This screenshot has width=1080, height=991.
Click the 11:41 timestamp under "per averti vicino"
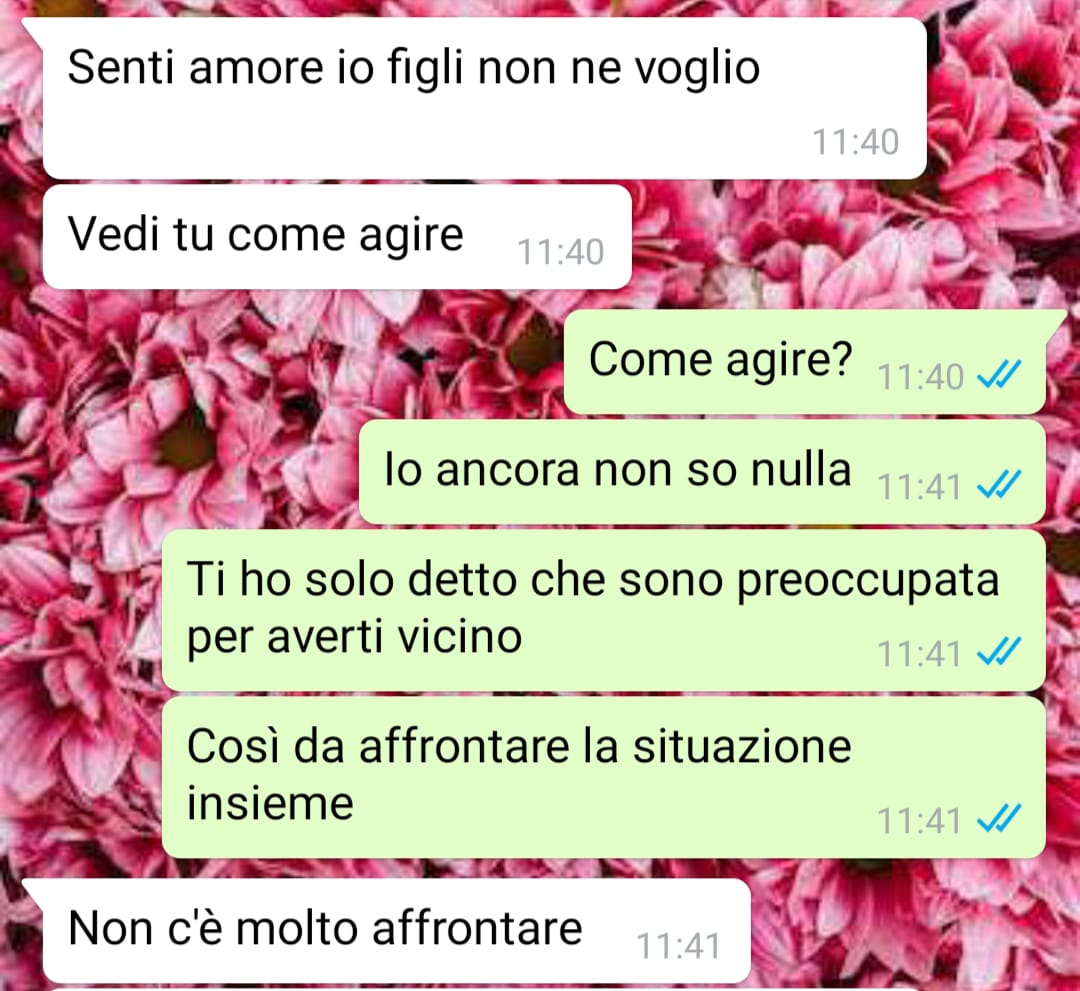[920, 654]
